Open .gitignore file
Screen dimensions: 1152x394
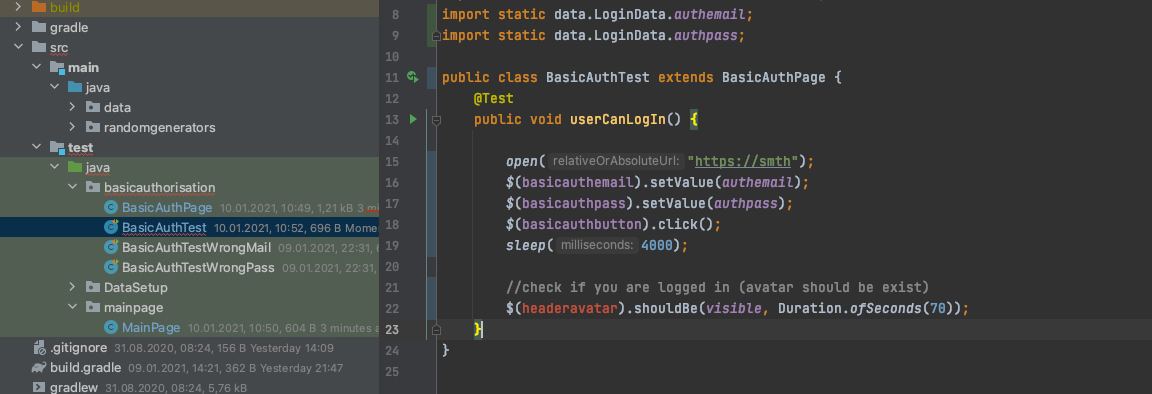pyautogui.click(x=79, y=347)
